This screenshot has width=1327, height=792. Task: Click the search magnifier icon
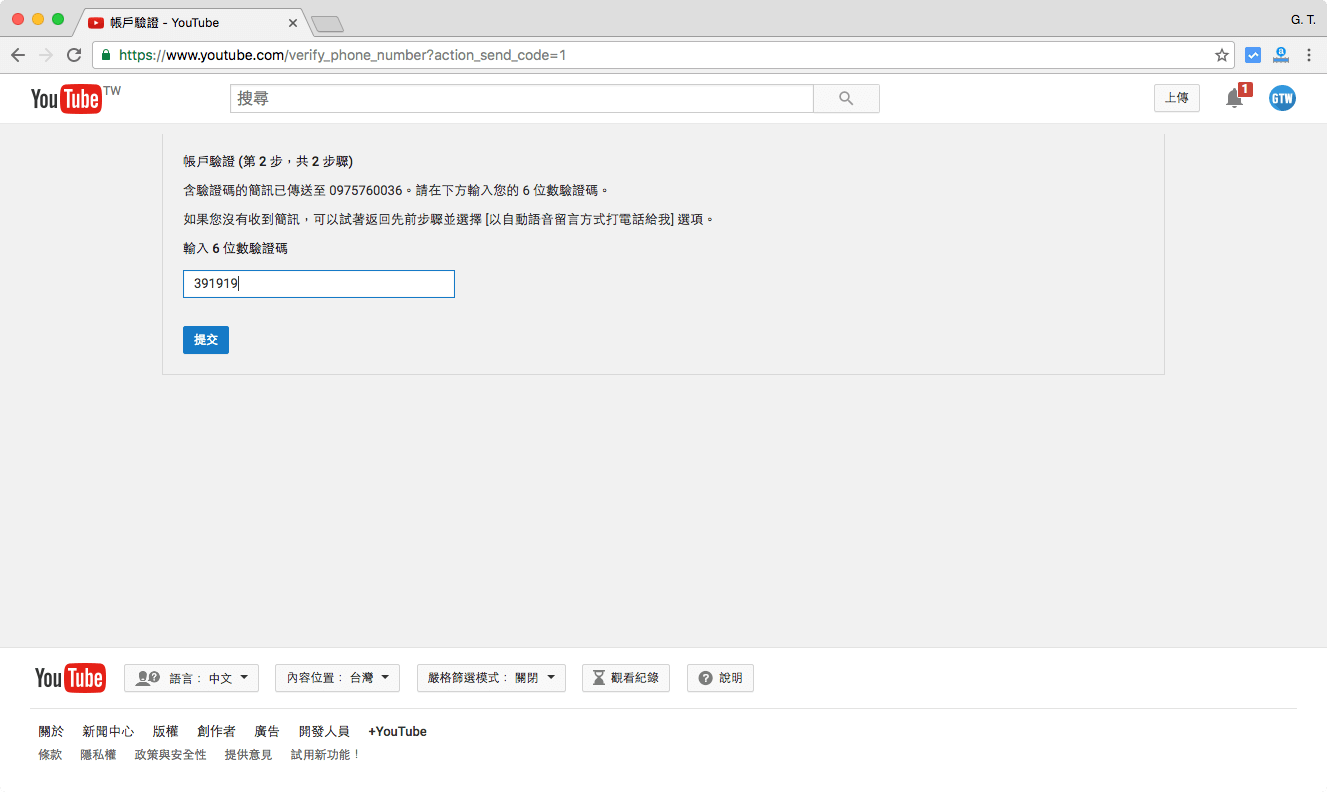point(845,98)
